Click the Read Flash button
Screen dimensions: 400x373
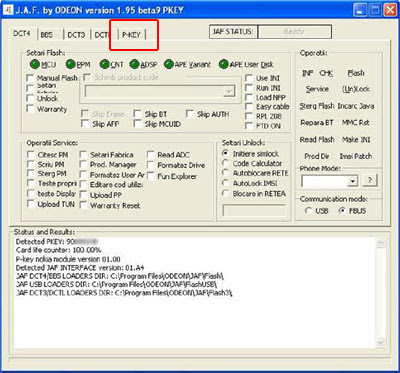pyautogui.click(x=317, y=140)
